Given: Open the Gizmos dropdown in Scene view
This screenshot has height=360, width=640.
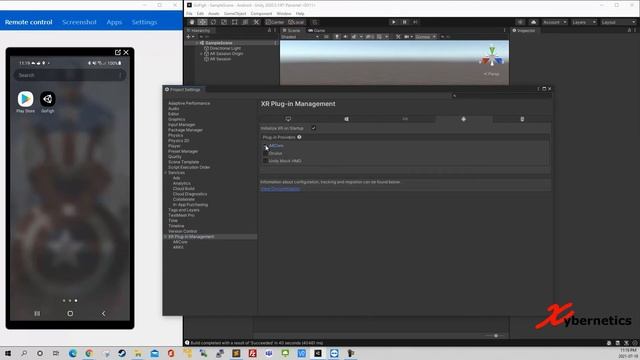Looking at the screenshot, I should coord(426,37).
